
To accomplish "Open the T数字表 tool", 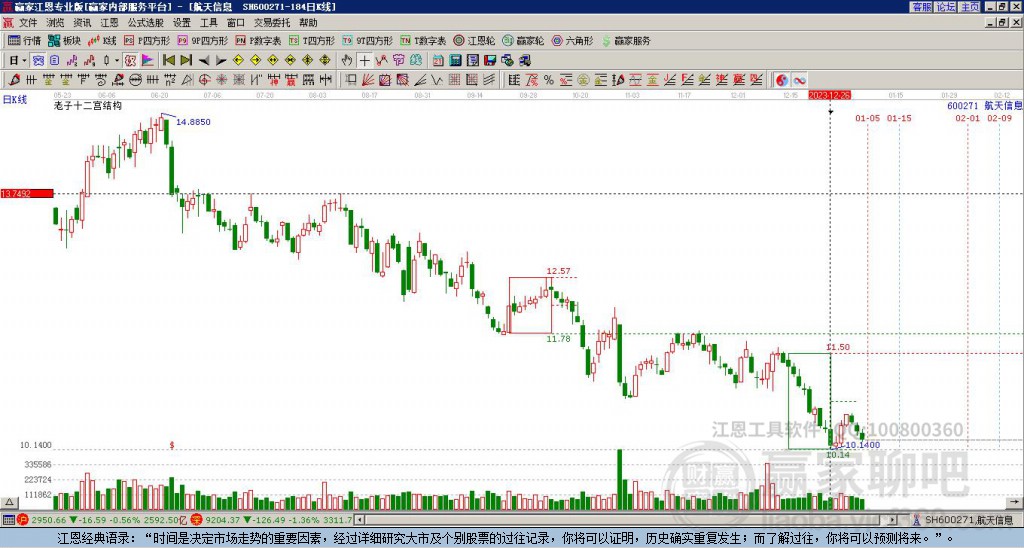I will [423, 40].
